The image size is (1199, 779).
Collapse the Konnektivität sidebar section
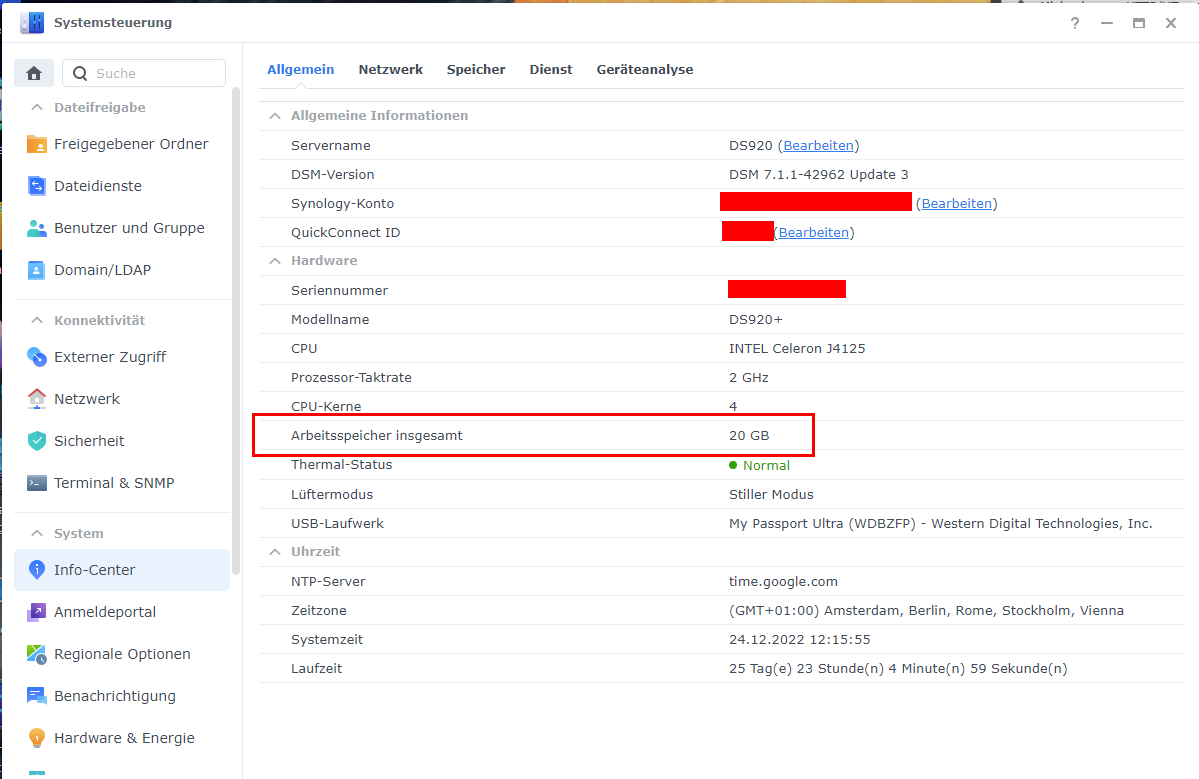(x=37, y=320)
